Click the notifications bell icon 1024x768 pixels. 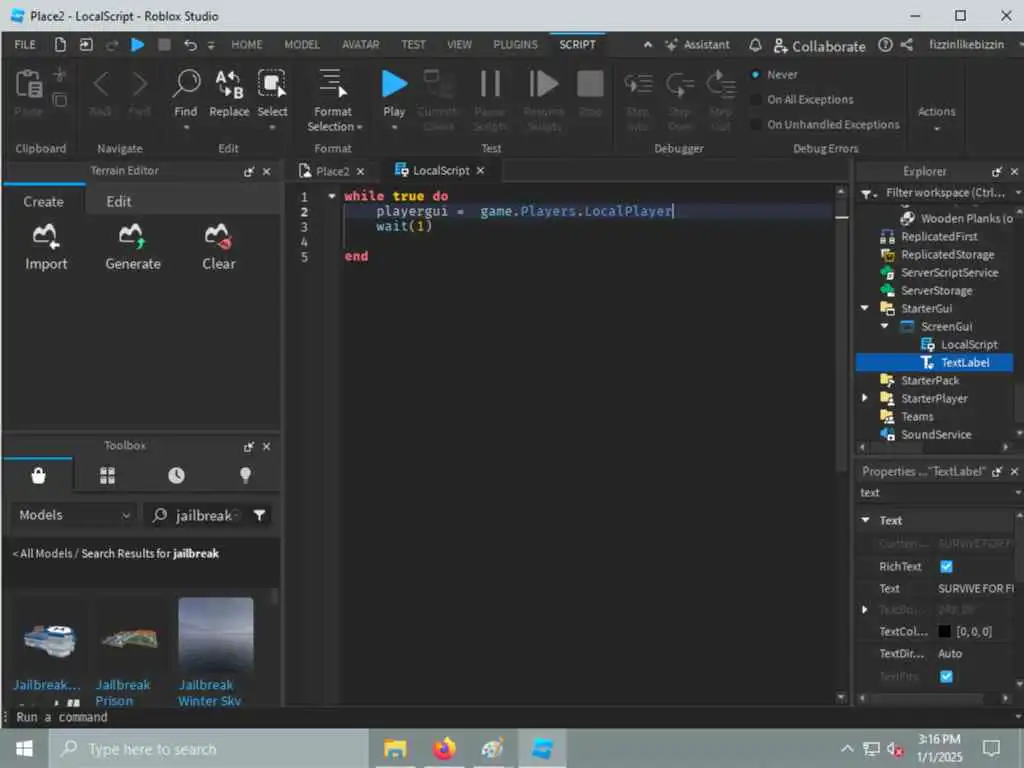(x=755, y=44)
